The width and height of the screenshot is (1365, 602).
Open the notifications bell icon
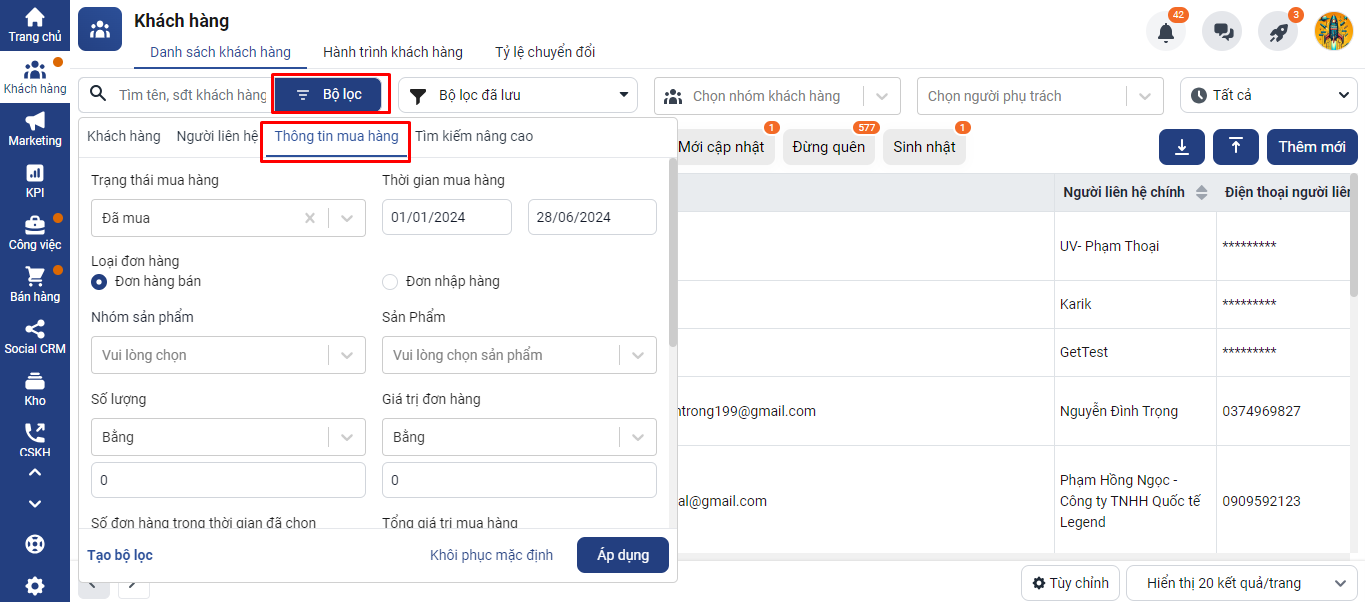(x=1165, y=32)
